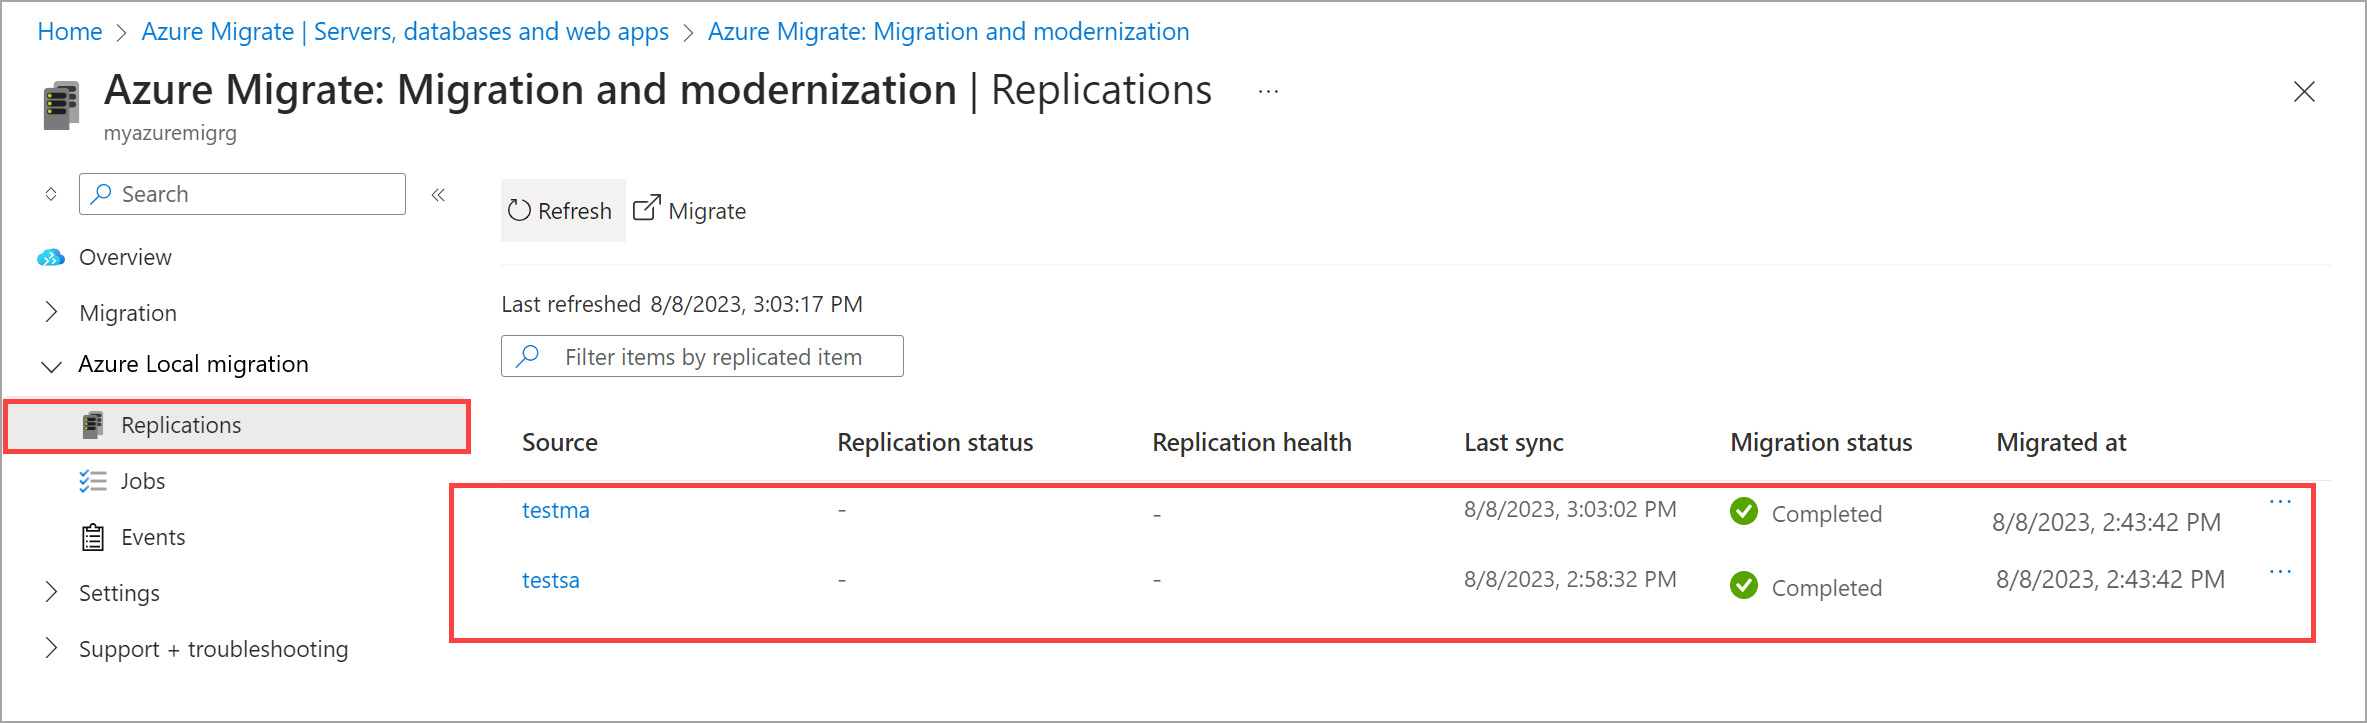The width and height of the screenshot is (2367, 723).
Task: Go to Home via the breadcrumb
Action: coord(70,32)
